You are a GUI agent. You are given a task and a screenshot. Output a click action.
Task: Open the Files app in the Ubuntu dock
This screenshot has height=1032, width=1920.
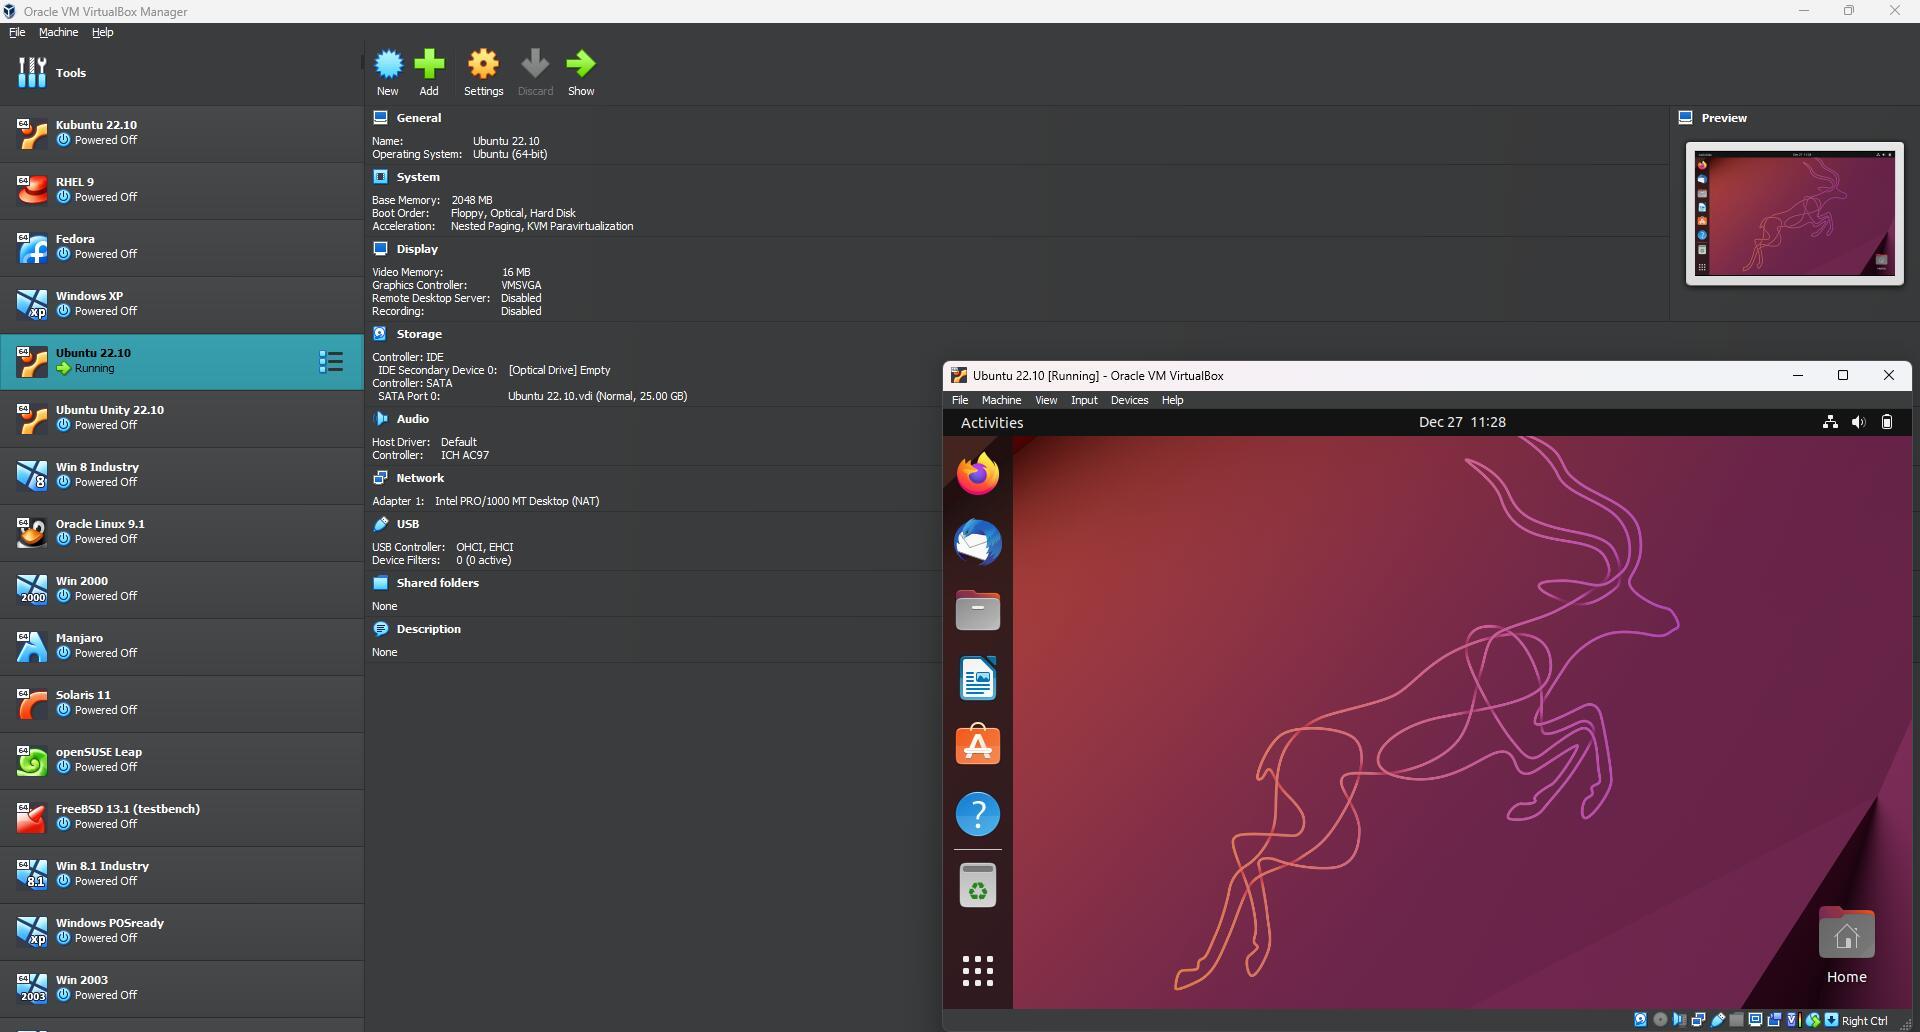[x=977, y=610]
